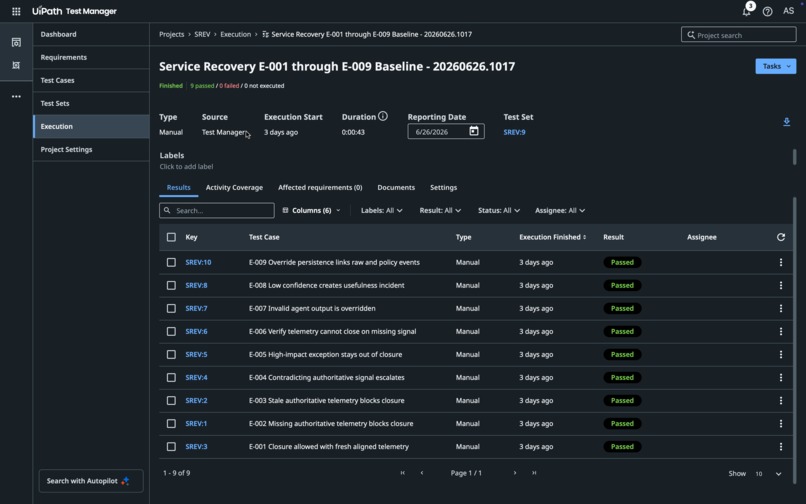Open the Result: All filter
Viewport: 806px width, 504px height.
[x=440, y=210]
